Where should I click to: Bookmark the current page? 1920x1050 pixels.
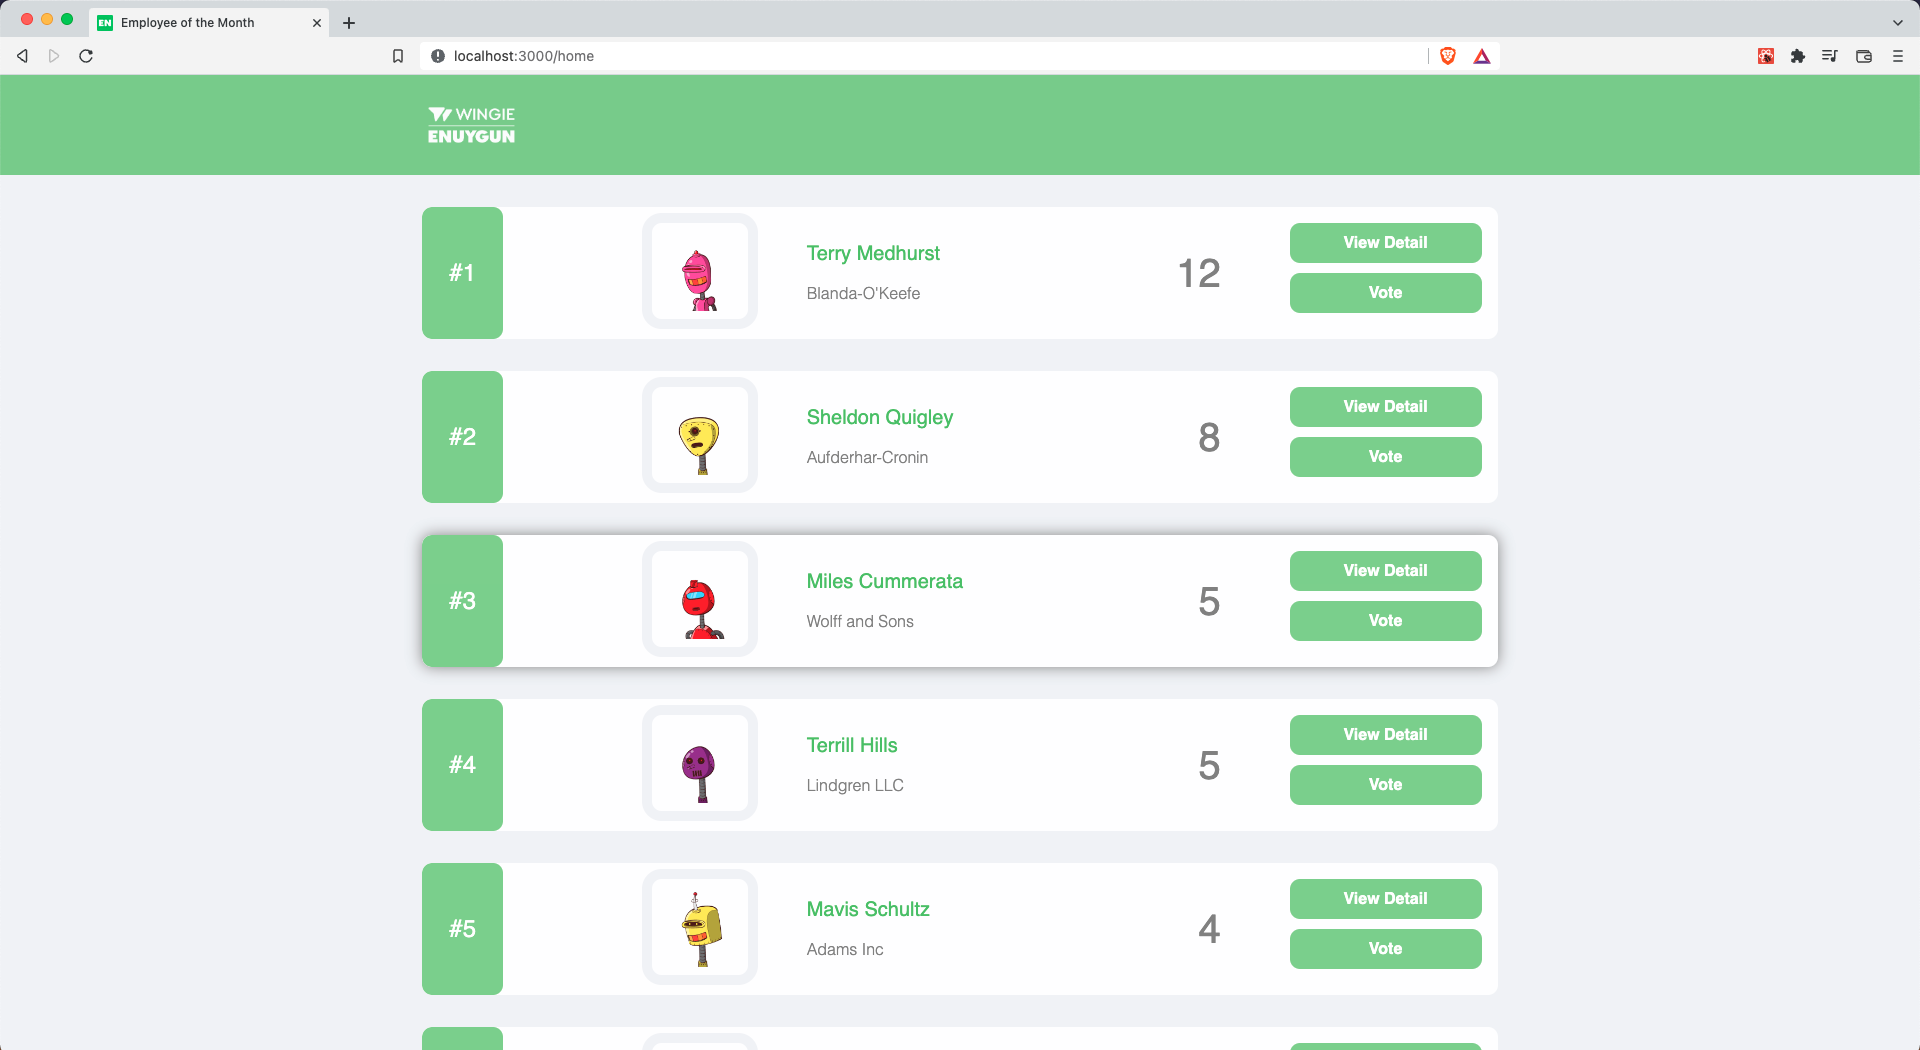[398, 56]
